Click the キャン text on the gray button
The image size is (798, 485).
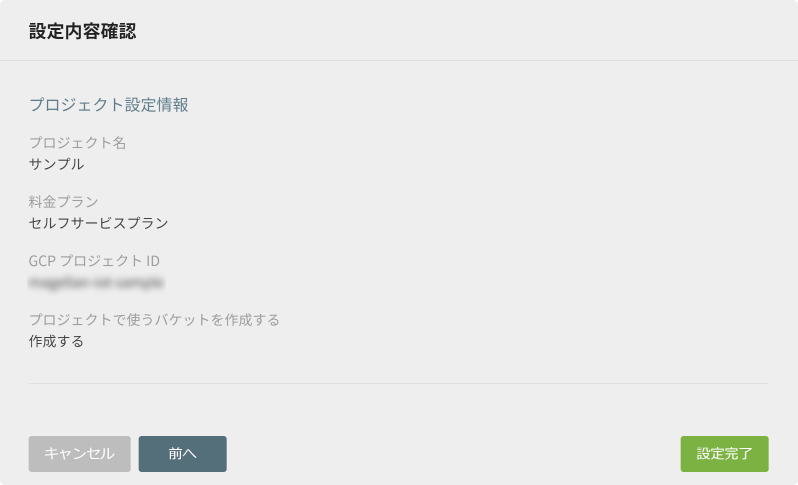(65, 453)
